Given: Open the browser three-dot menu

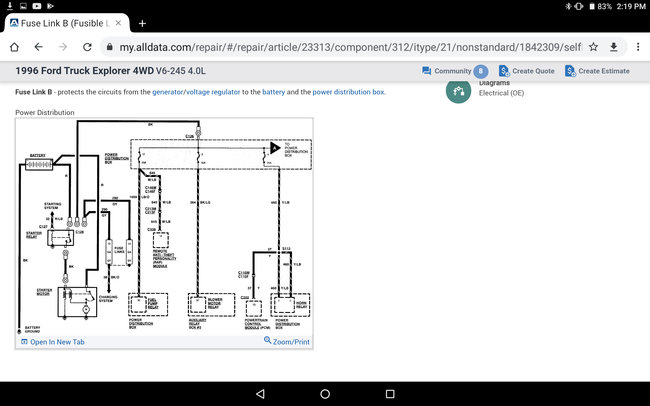Looking at the screenshot, I should pos(638,47).
